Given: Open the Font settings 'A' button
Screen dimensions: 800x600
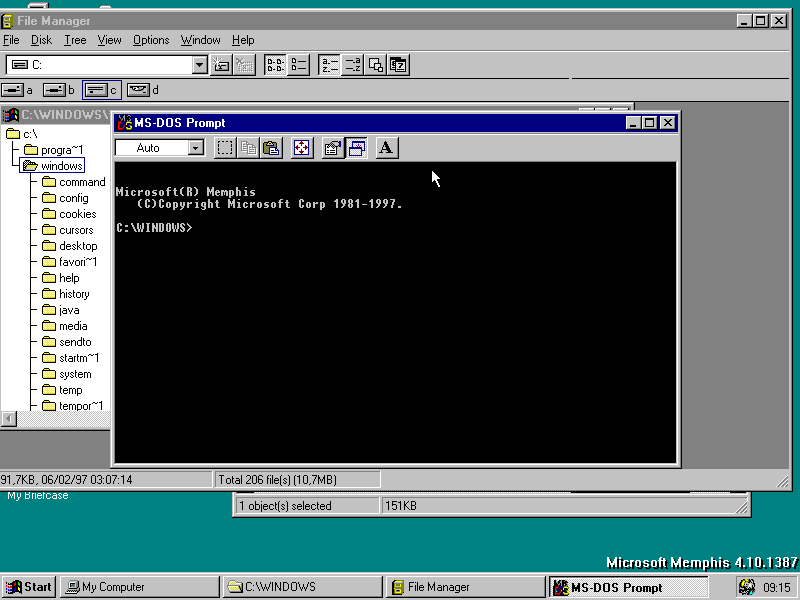Looking at the screenshot, I should [x=386, y=148].
